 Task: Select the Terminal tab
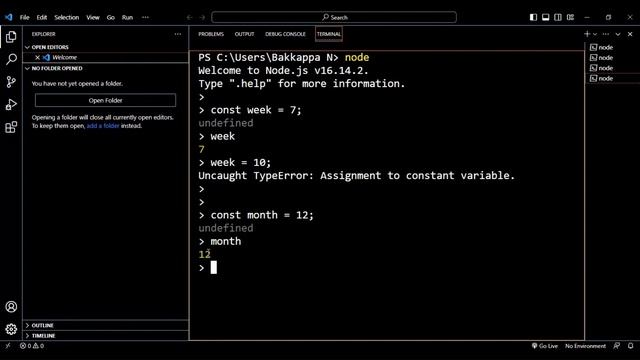[329, 34]
